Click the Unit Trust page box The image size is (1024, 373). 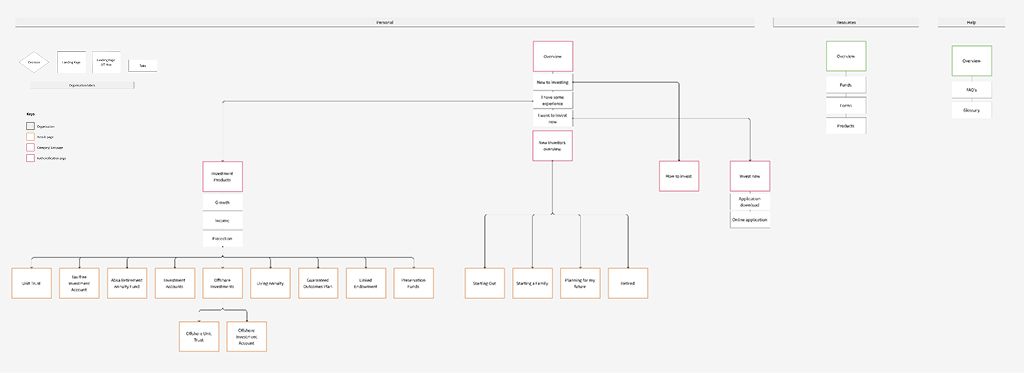(31, 284)
